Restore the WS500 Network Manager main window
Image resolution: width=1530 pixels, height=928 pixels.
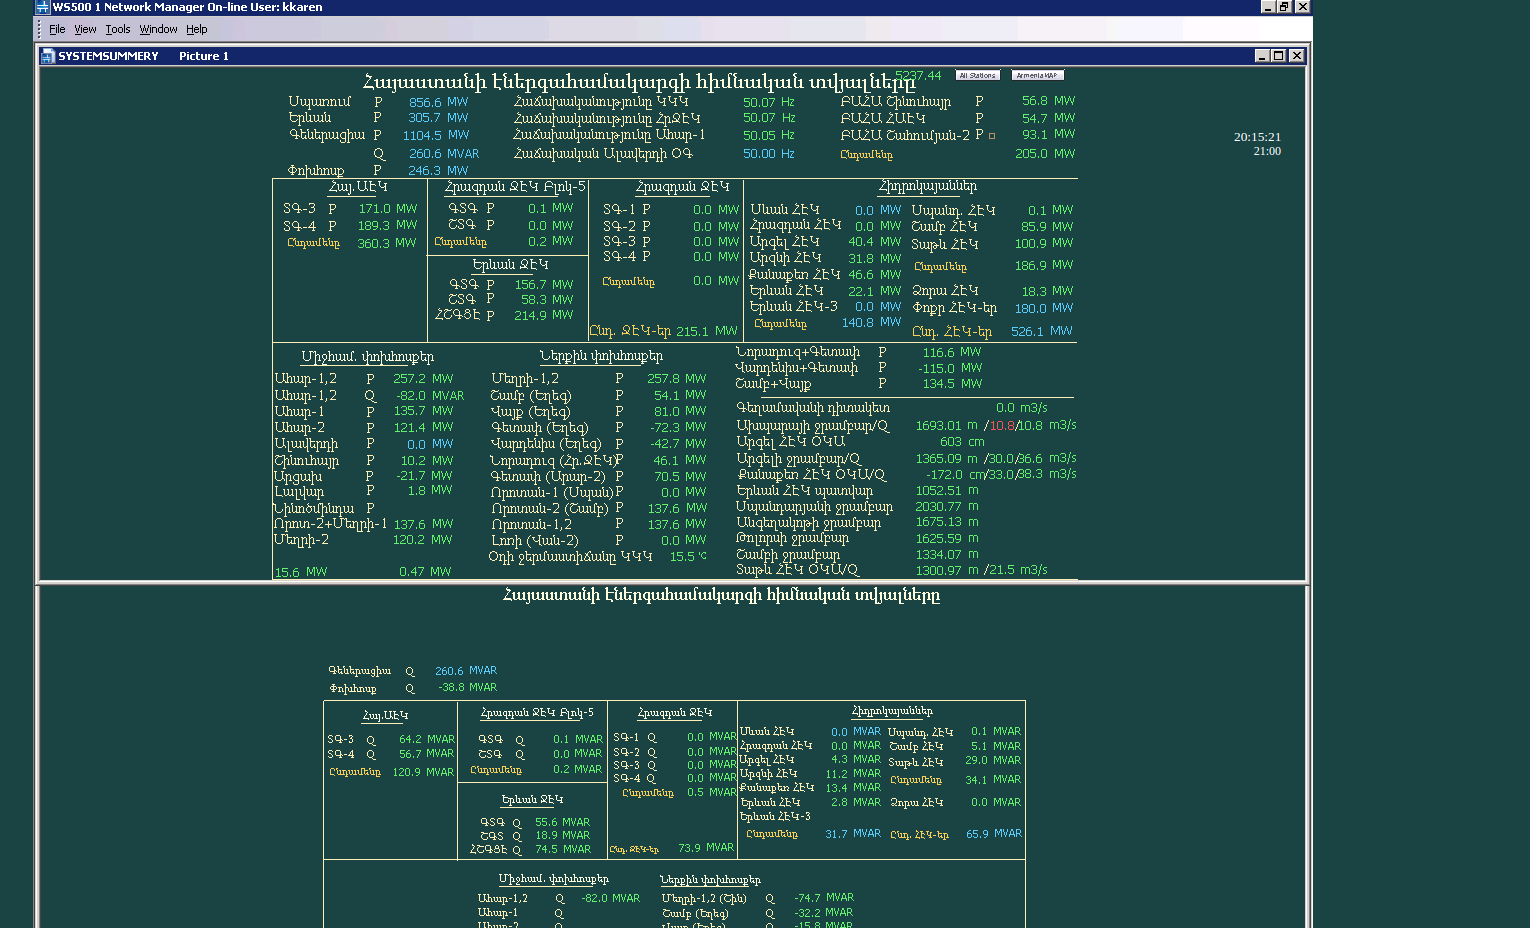[1285, 6]
